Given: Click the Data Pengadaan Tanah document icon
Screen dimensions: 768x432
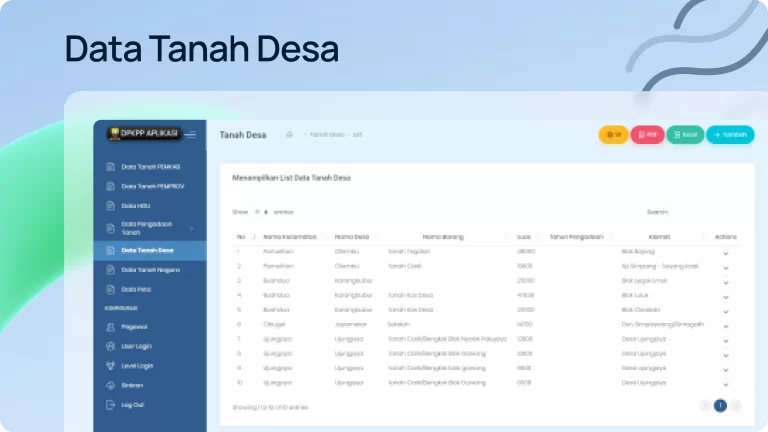Looking at the screenshot, I should pyautogui.click(x=110, y=228).
